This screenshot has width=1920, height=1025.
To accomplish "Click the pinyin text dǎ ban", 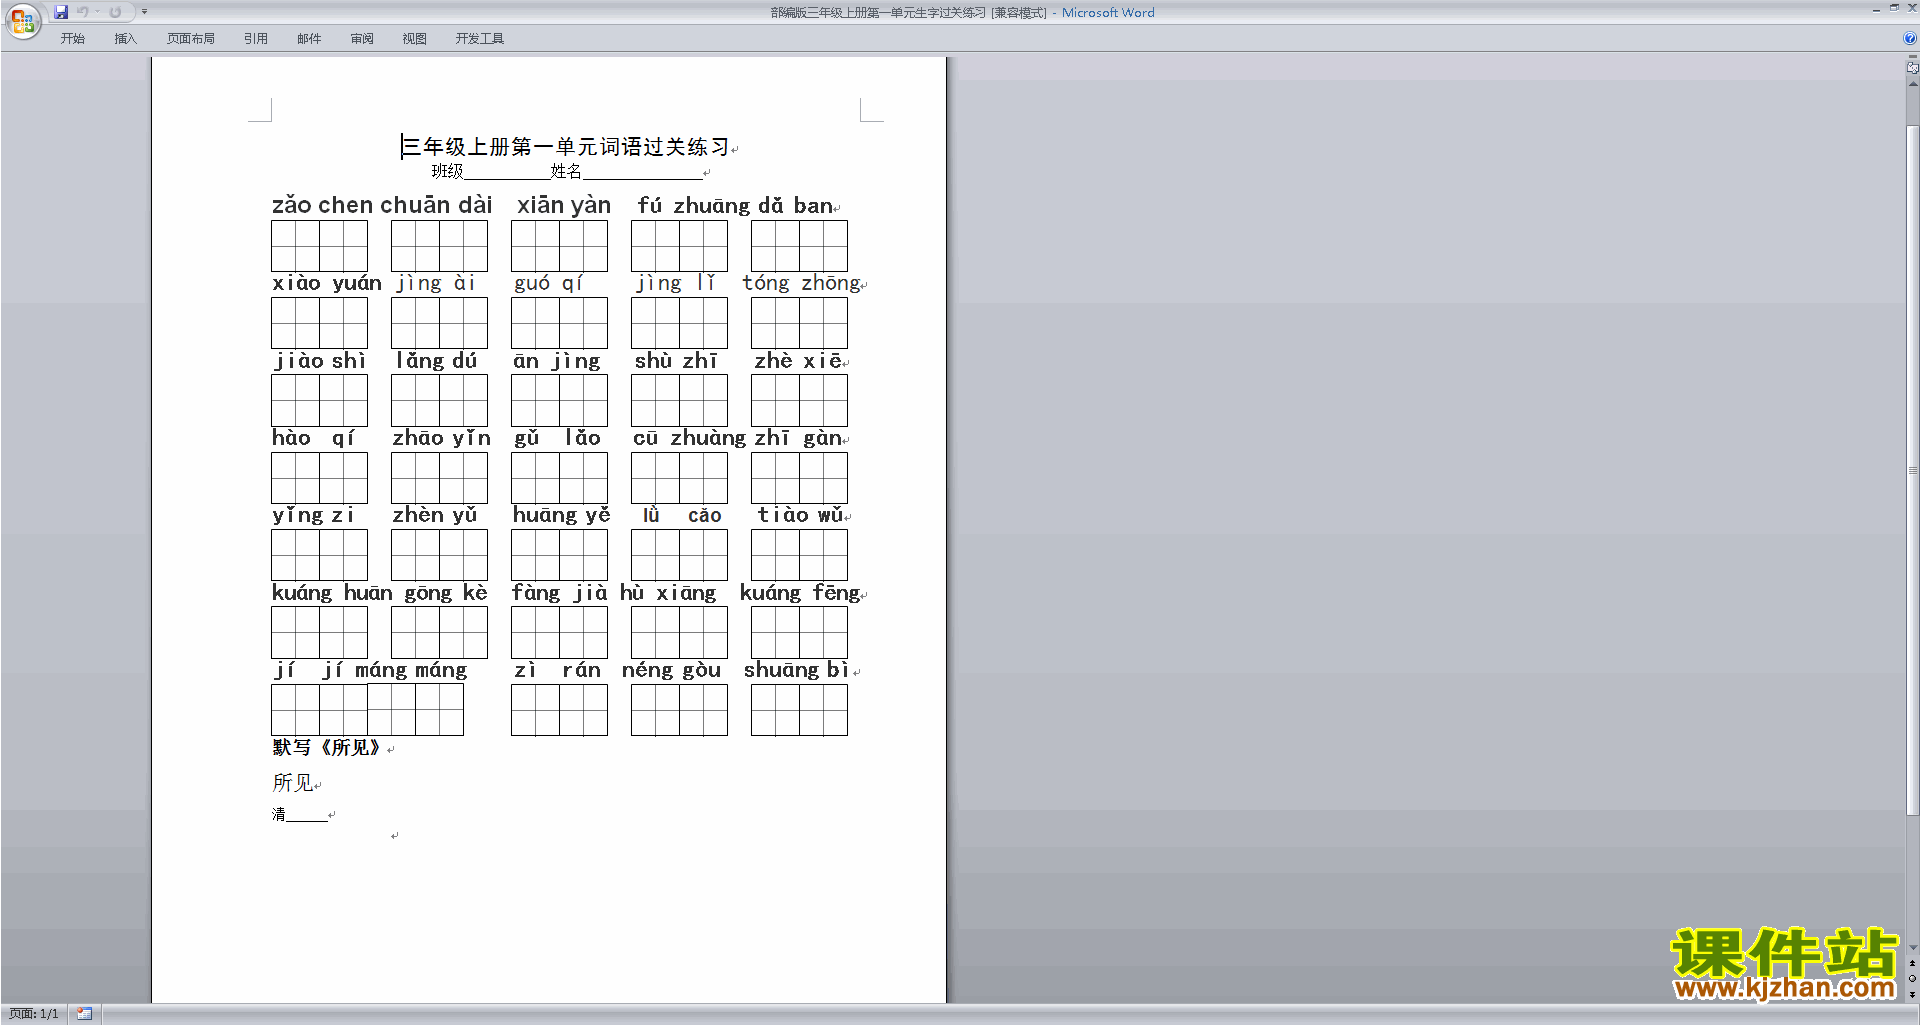I will point(795,205).
